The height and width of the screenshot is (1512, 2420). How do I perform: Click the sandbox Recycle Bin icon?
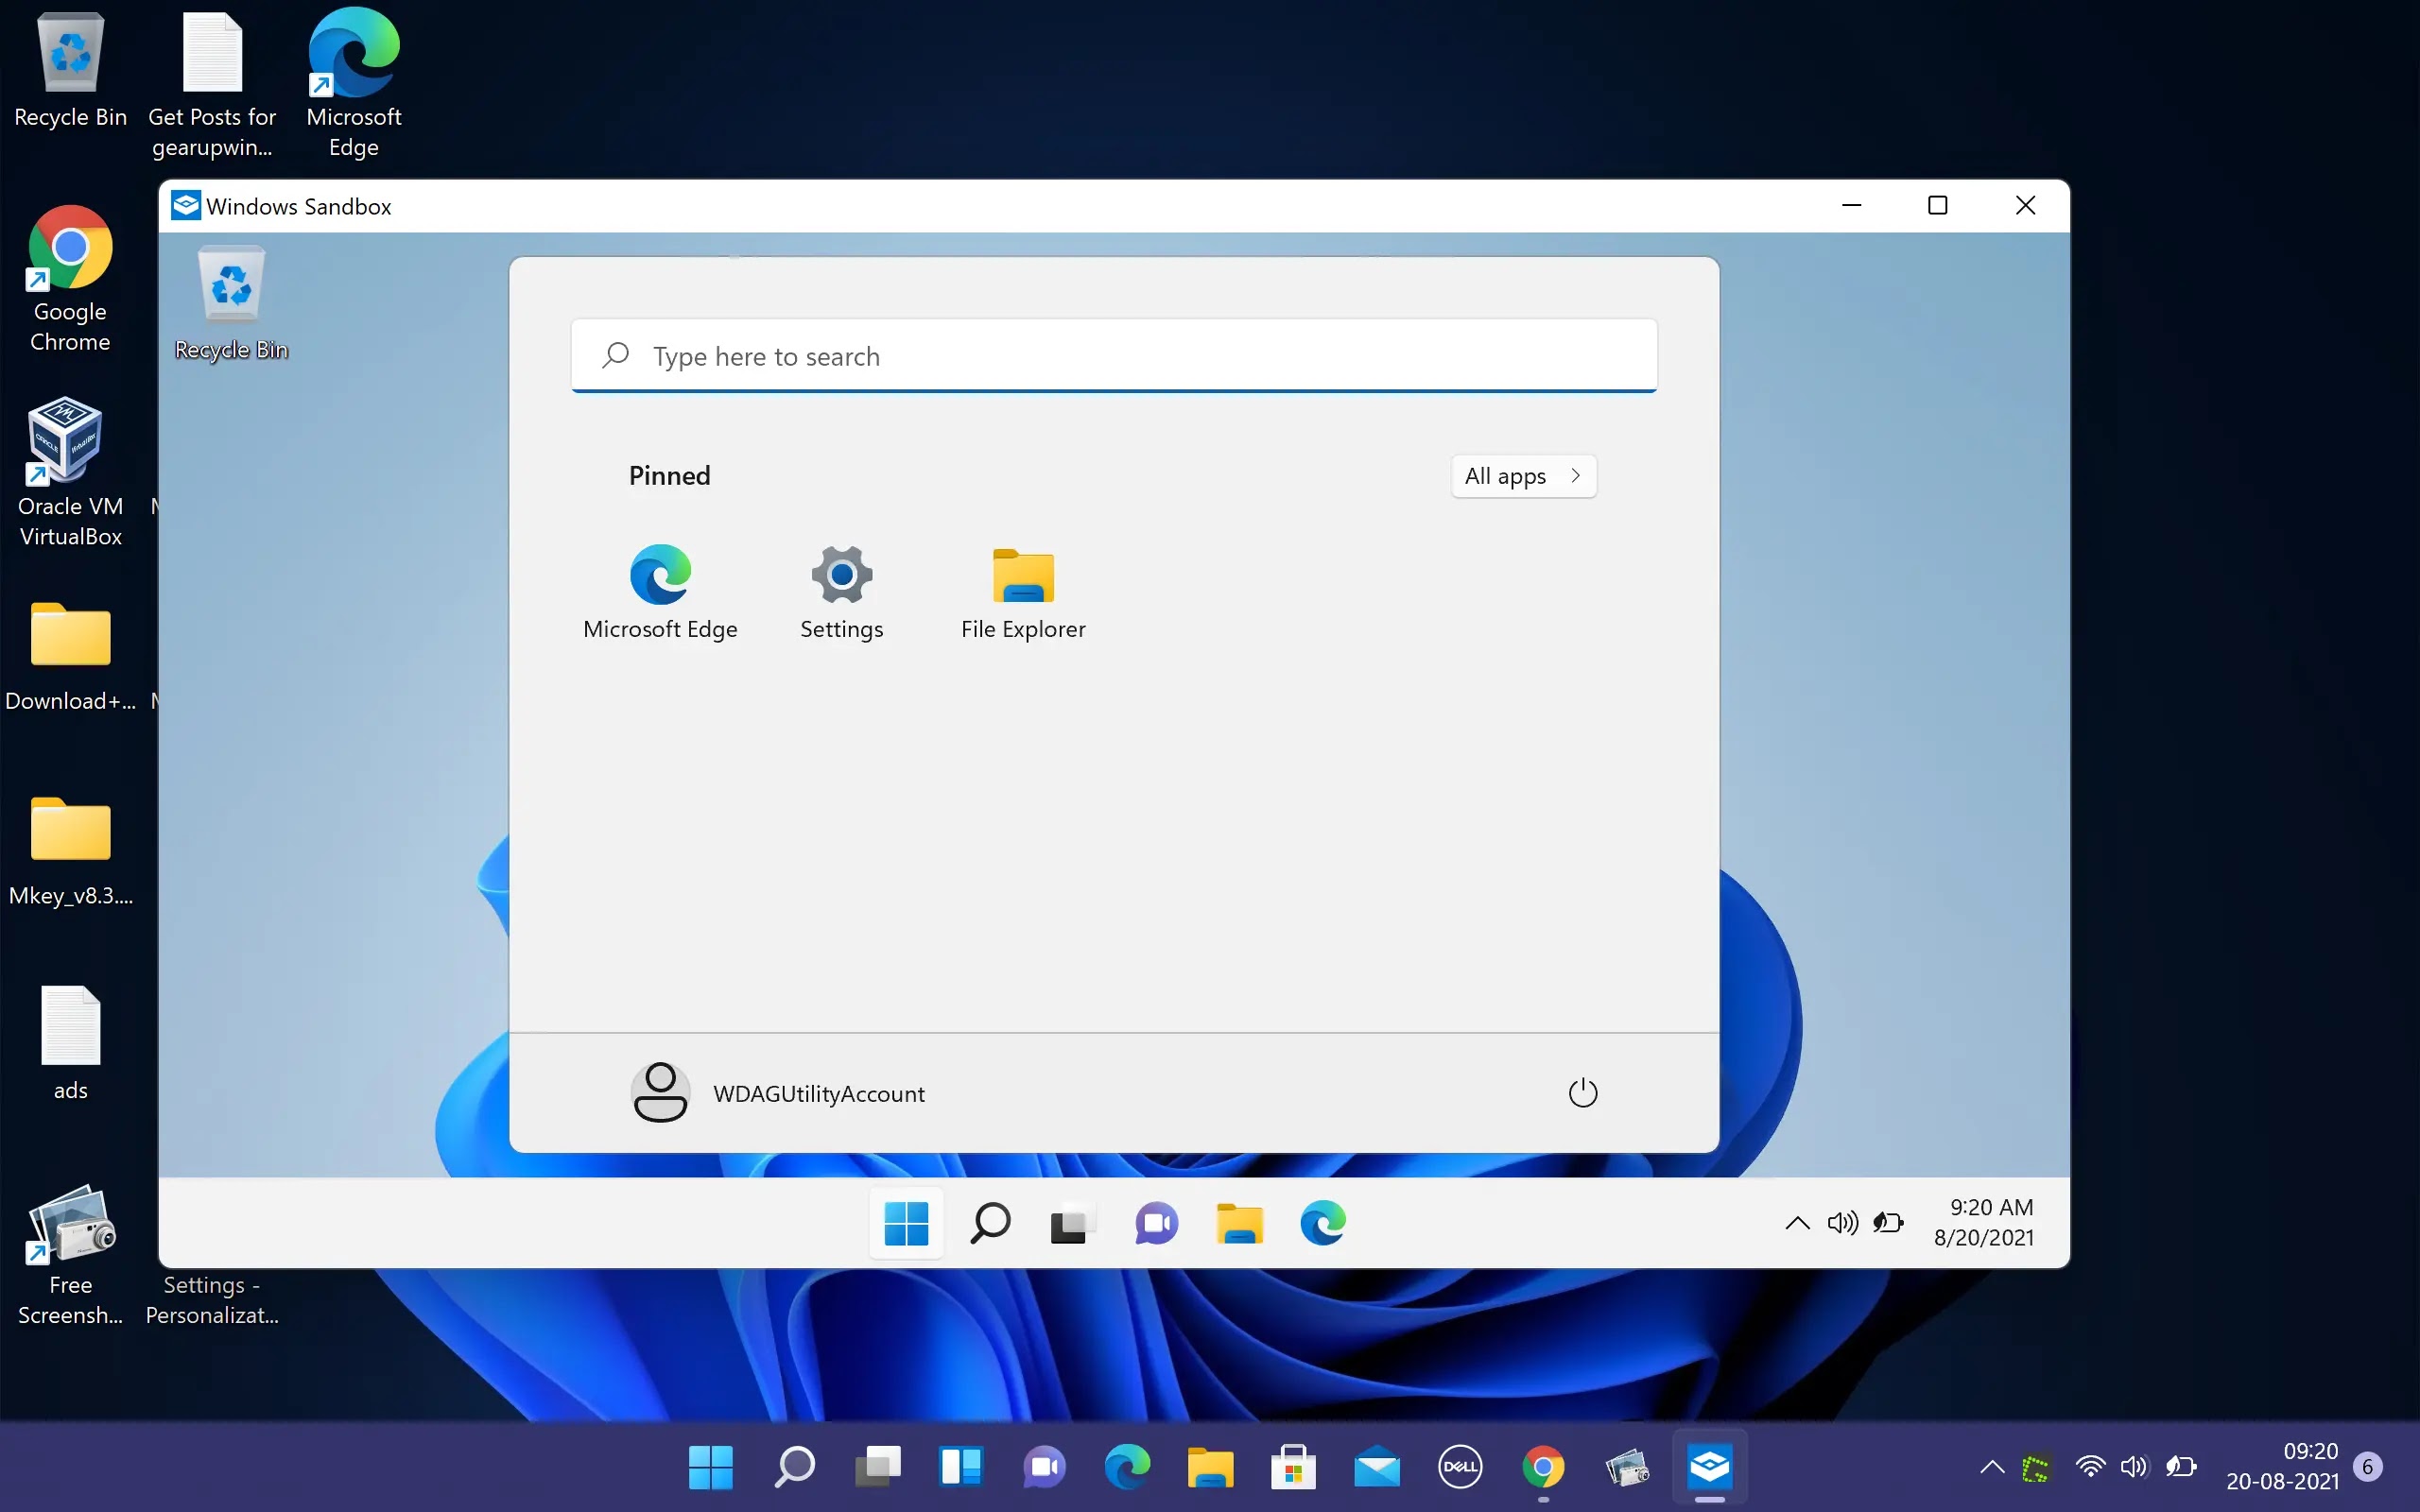[231, 289]
